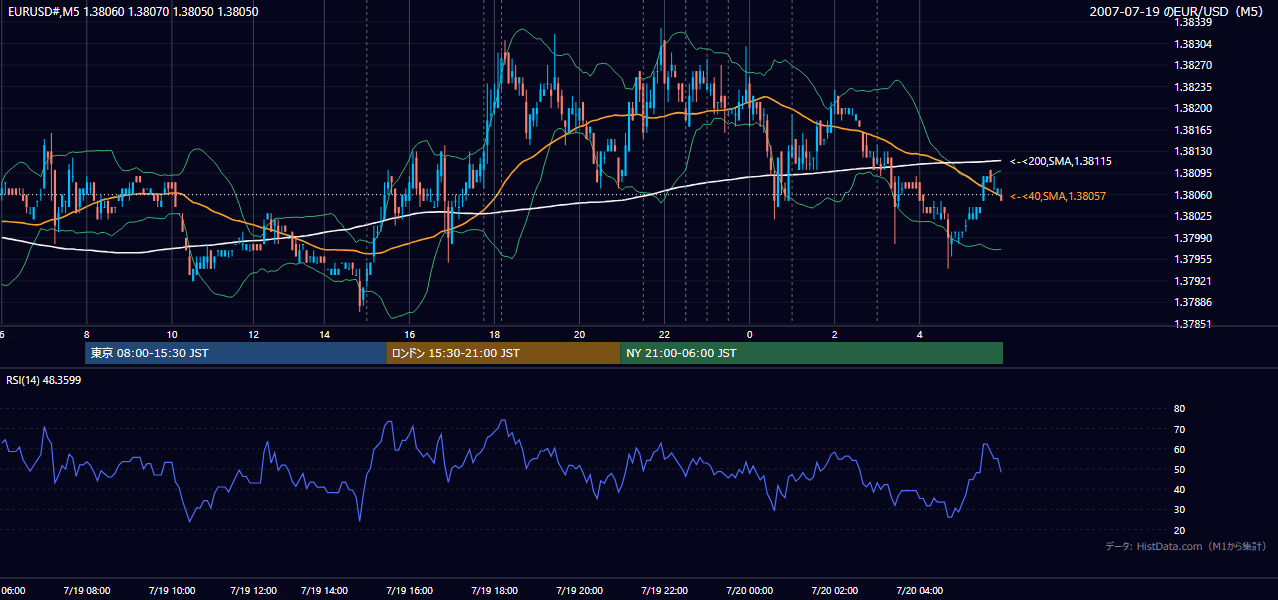This screenshot has width=1278, height=600.
Task: Click the 1.37851 price axis label
Action: coord(1195,324)
